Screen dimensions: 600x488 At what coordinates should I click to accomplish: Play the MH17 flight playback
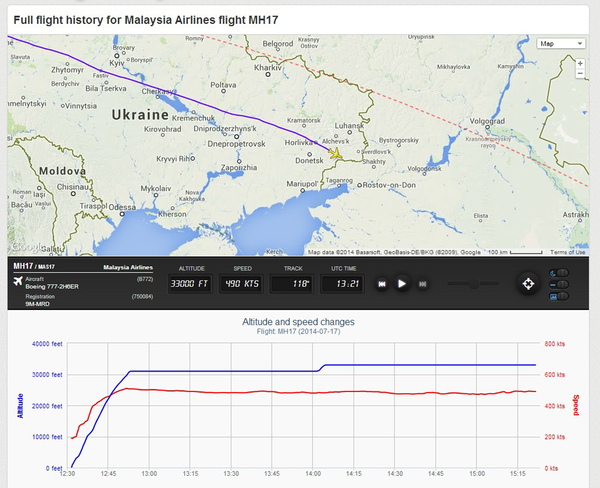pyautogui.click(x=402, y=284)
